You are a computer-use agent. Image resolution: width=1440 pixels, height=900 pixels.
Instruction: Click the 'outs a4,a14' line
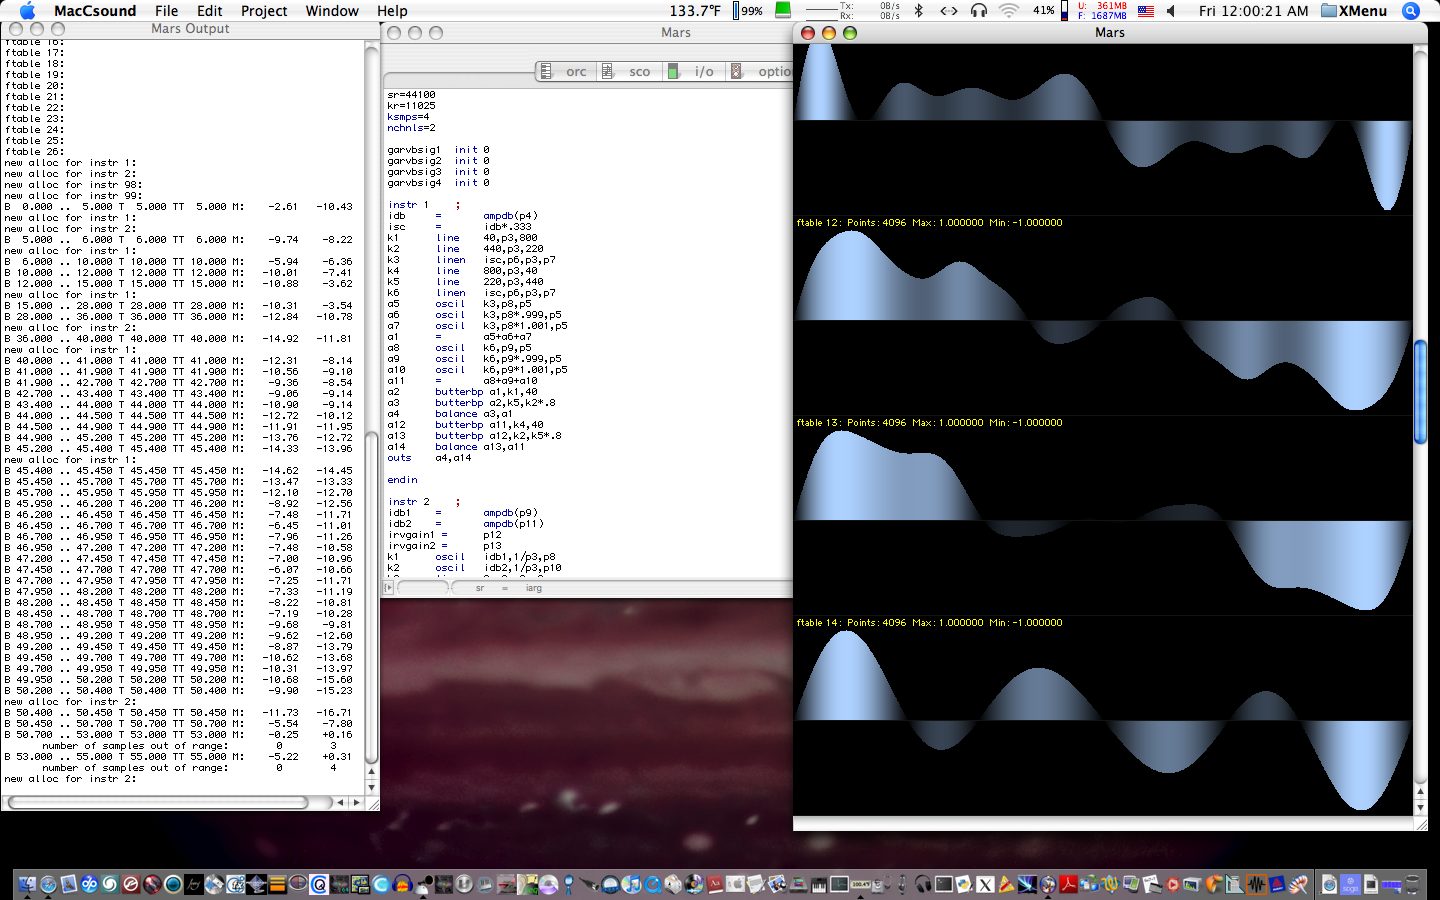pyautogui.click(x=429, y=458)
